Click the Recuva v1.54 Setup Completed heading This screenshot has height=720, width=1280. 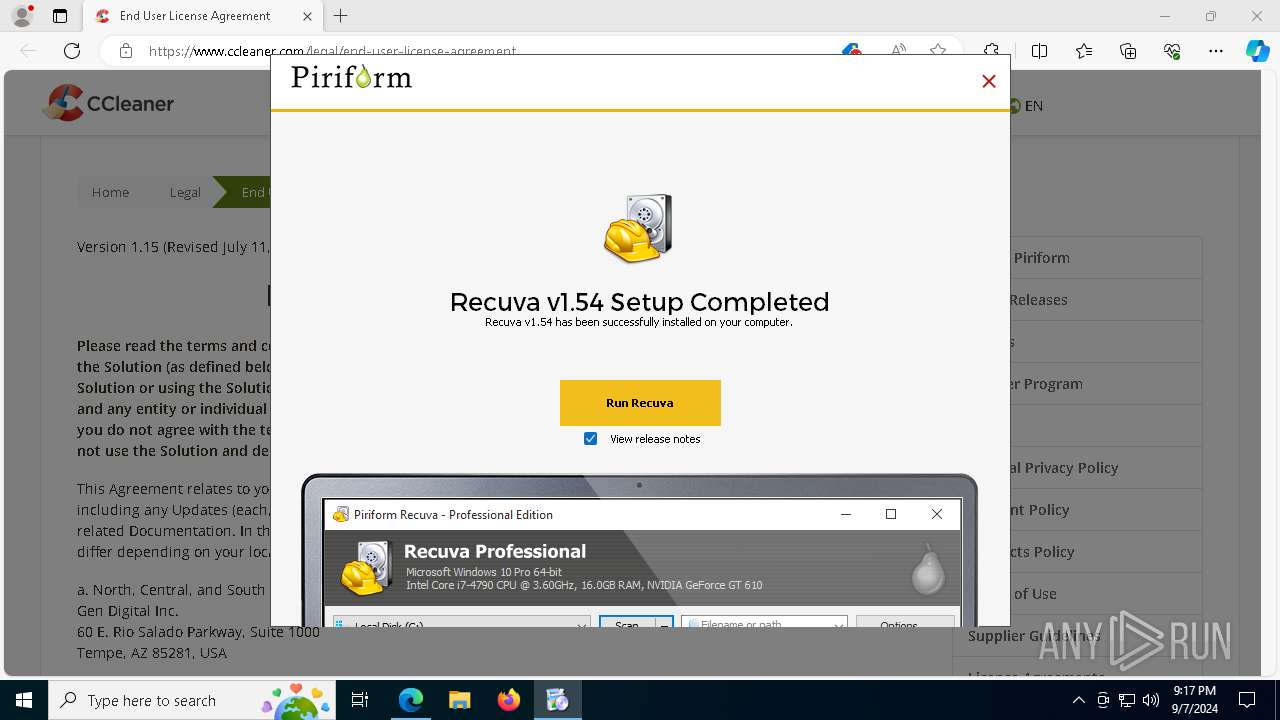tap(640, 301)
